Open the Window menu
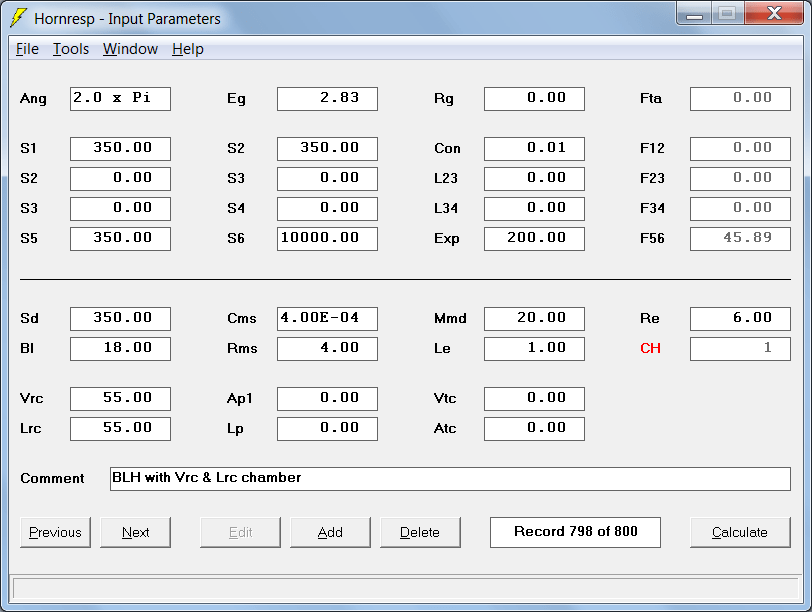812x612 pixels. (130, 49)
